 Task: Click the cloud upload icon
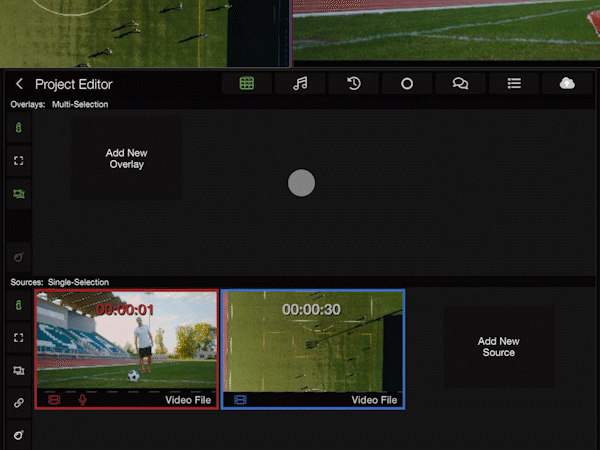(x=567, y=84)
